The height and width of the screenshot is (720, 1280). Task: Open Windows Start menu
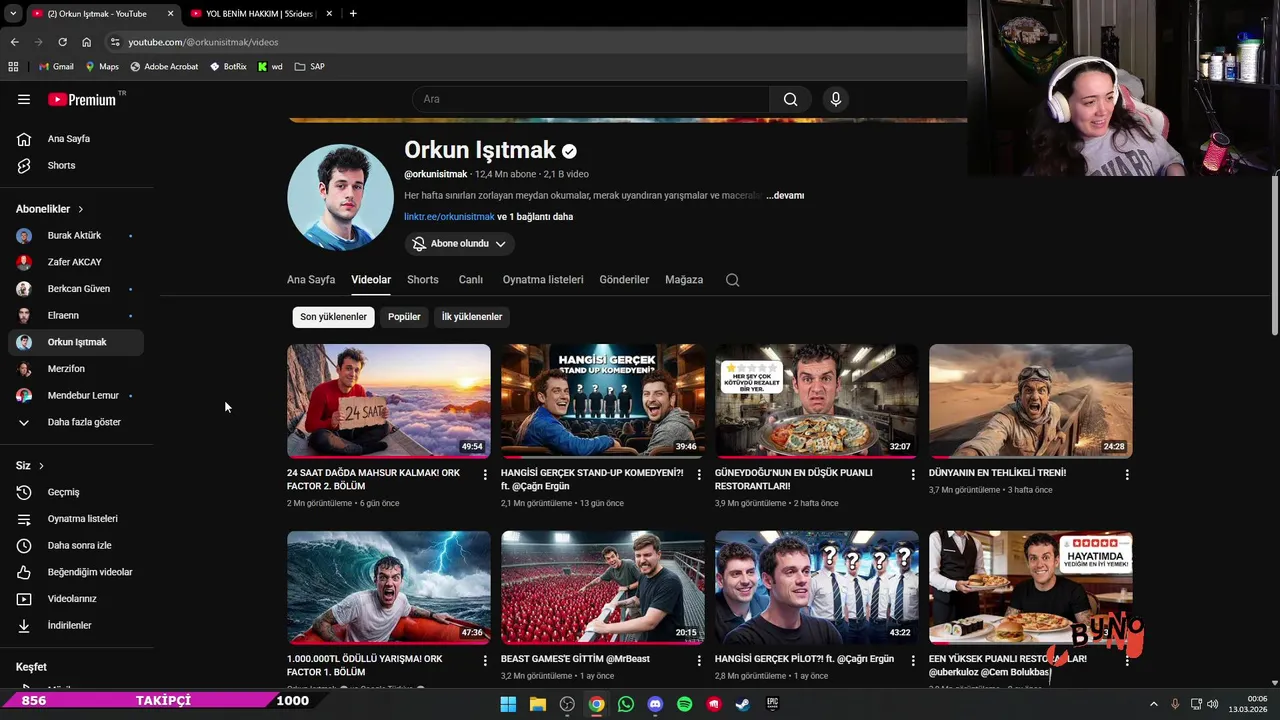coord(508,704)
